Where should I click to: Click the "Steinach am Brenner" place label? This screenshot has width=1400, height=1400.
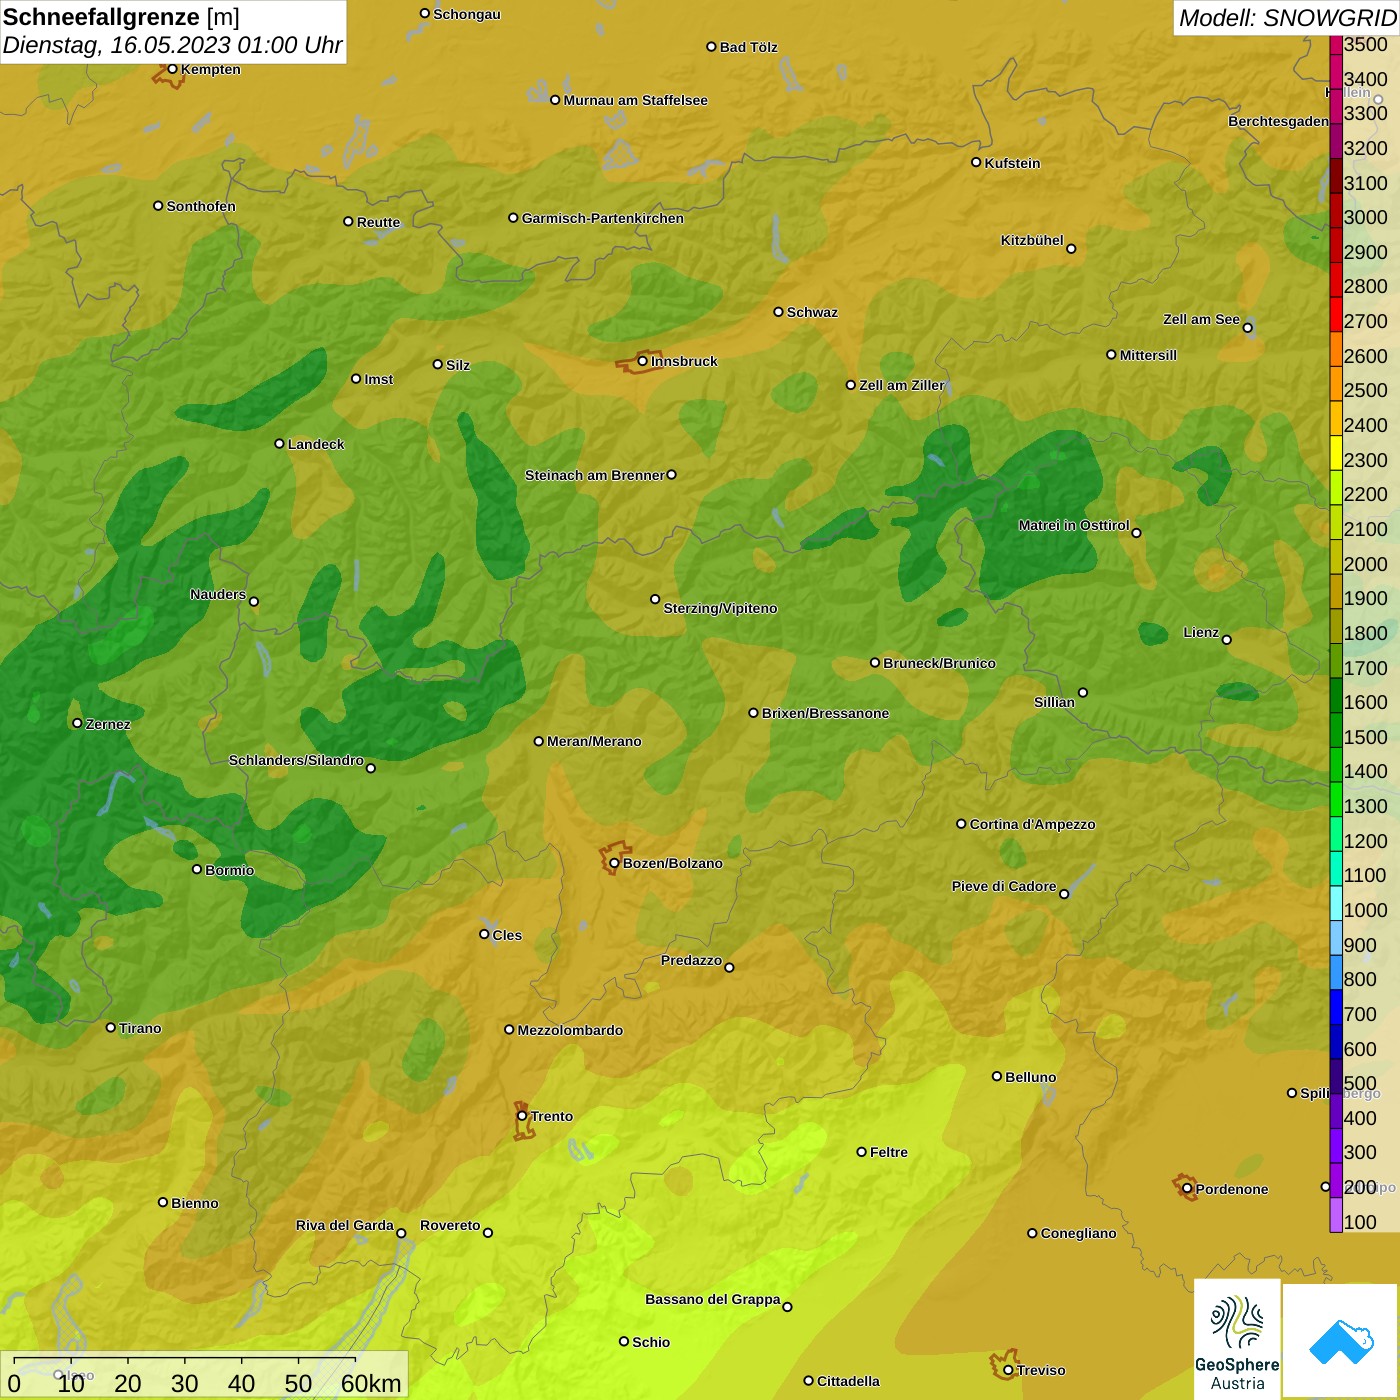[x=595, y=475]
